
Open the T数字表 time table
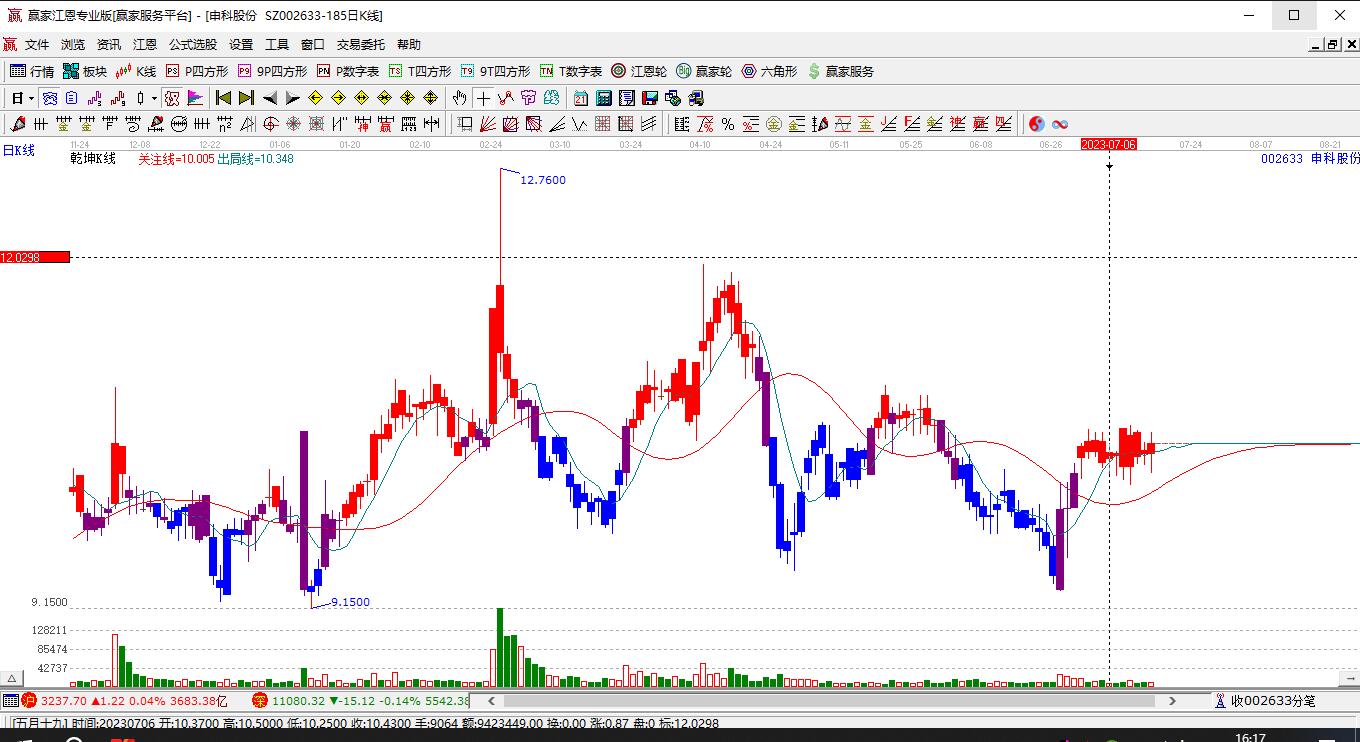coord(571,71)
